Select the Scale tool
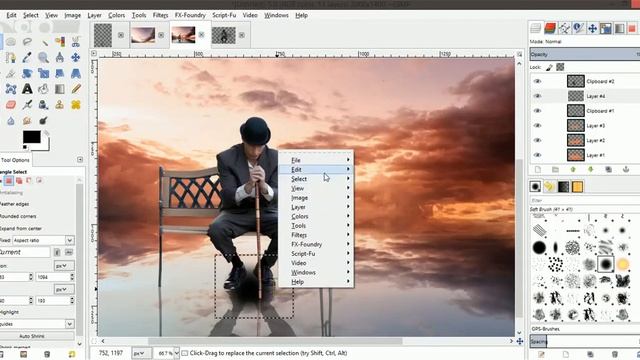 click(x=43, y=73)
